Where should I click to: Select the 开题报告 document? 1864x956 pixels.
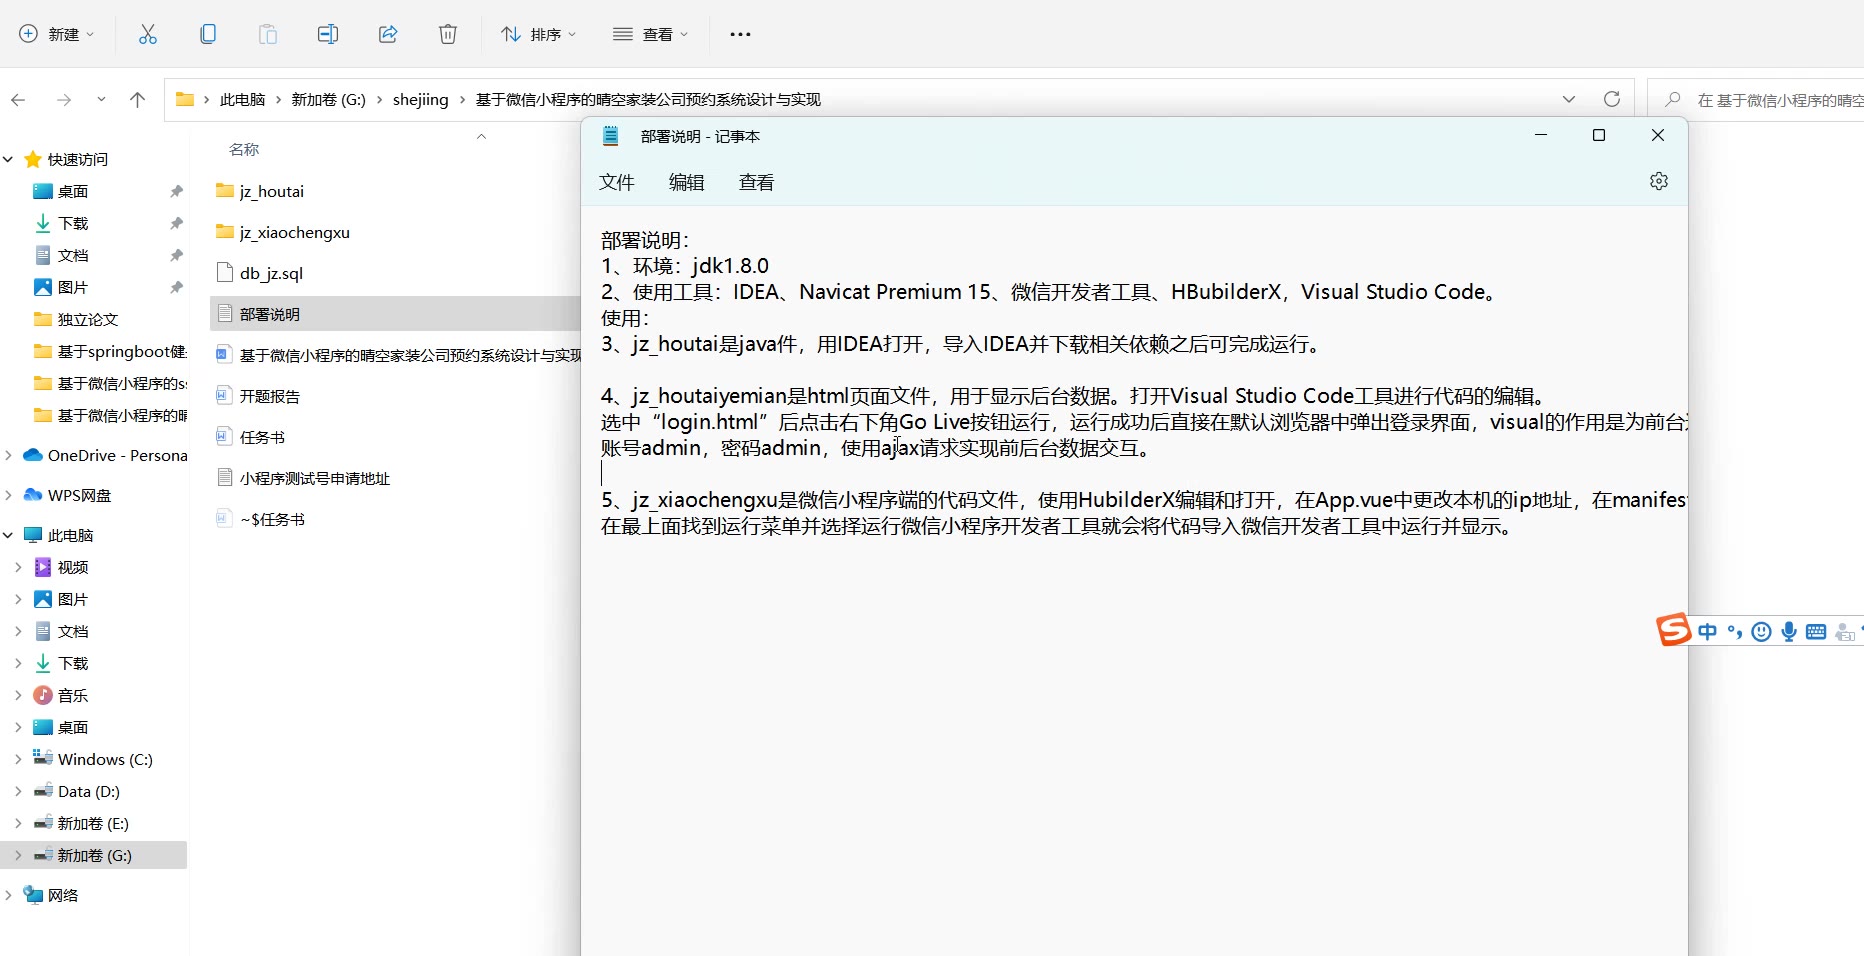tap(258, 396)
